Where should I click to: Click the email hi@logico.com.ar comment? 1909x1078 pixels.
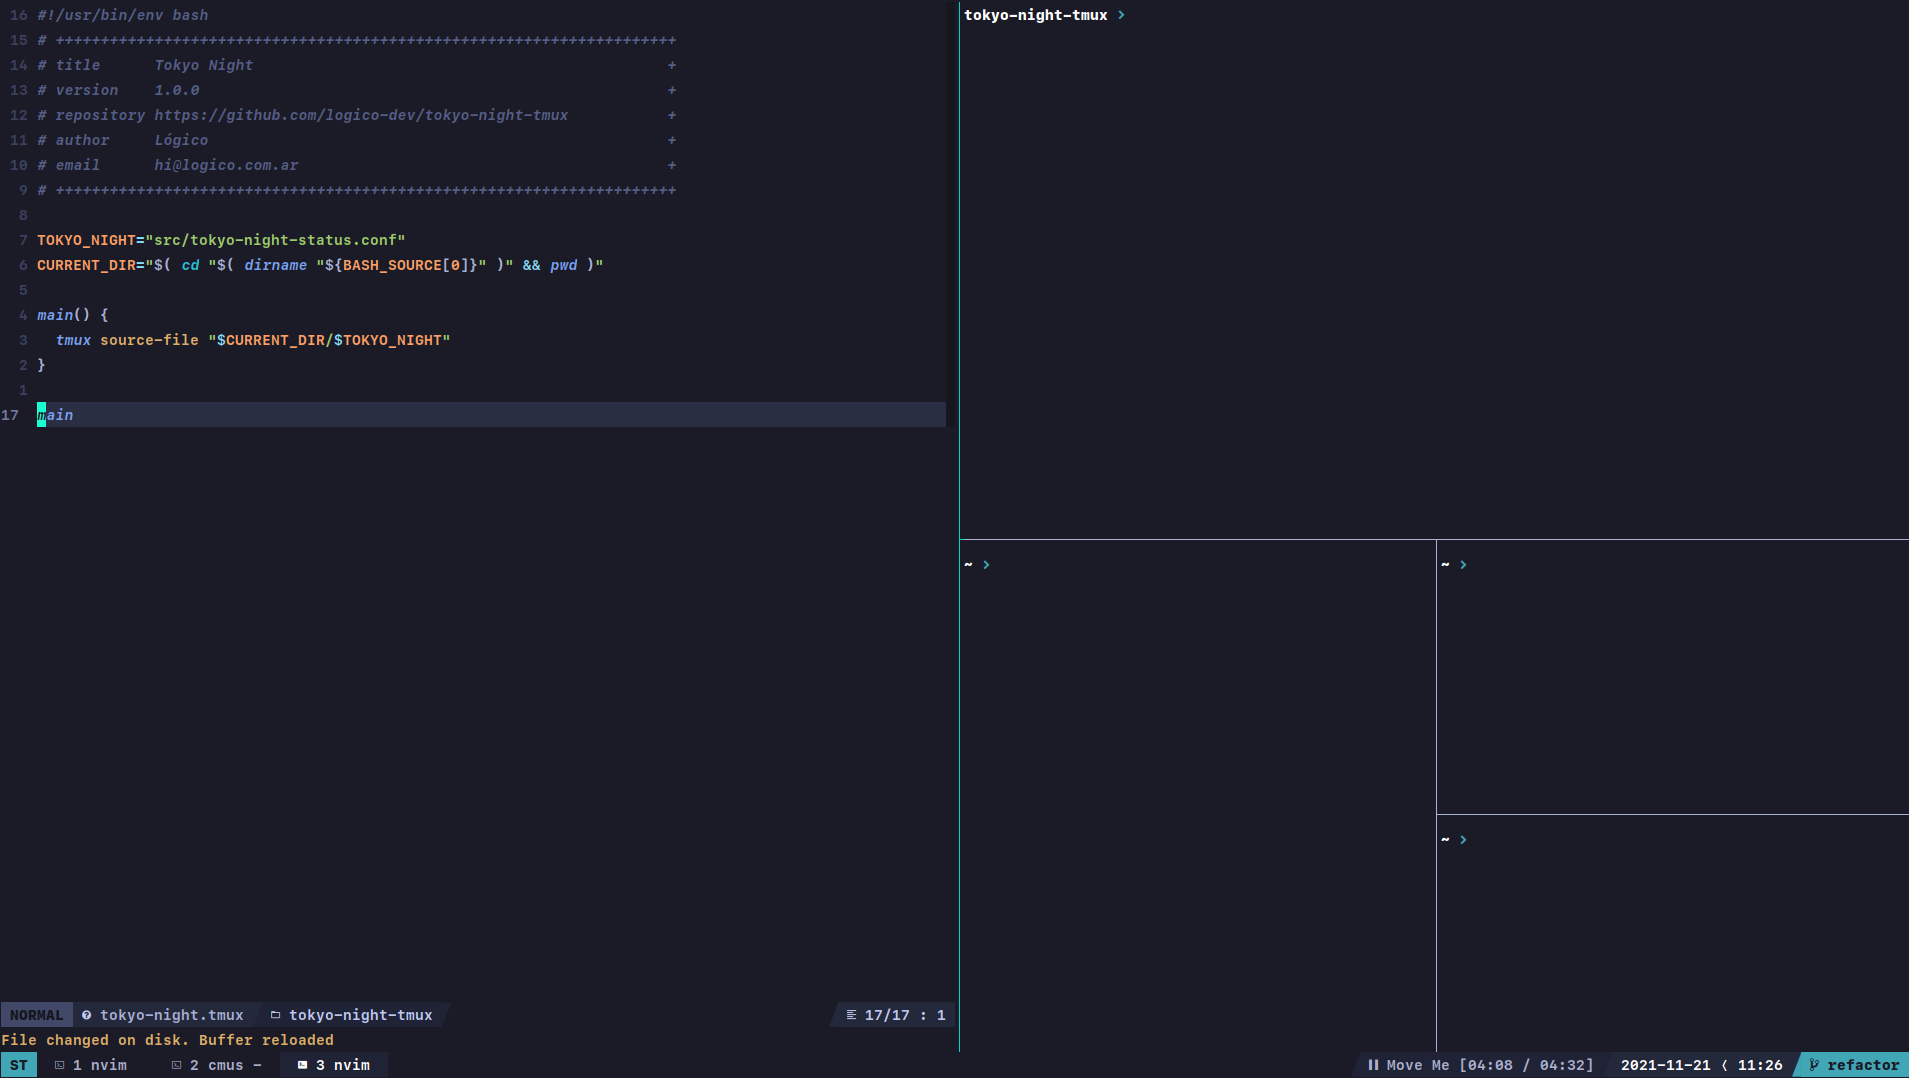[x=226, y=165]
